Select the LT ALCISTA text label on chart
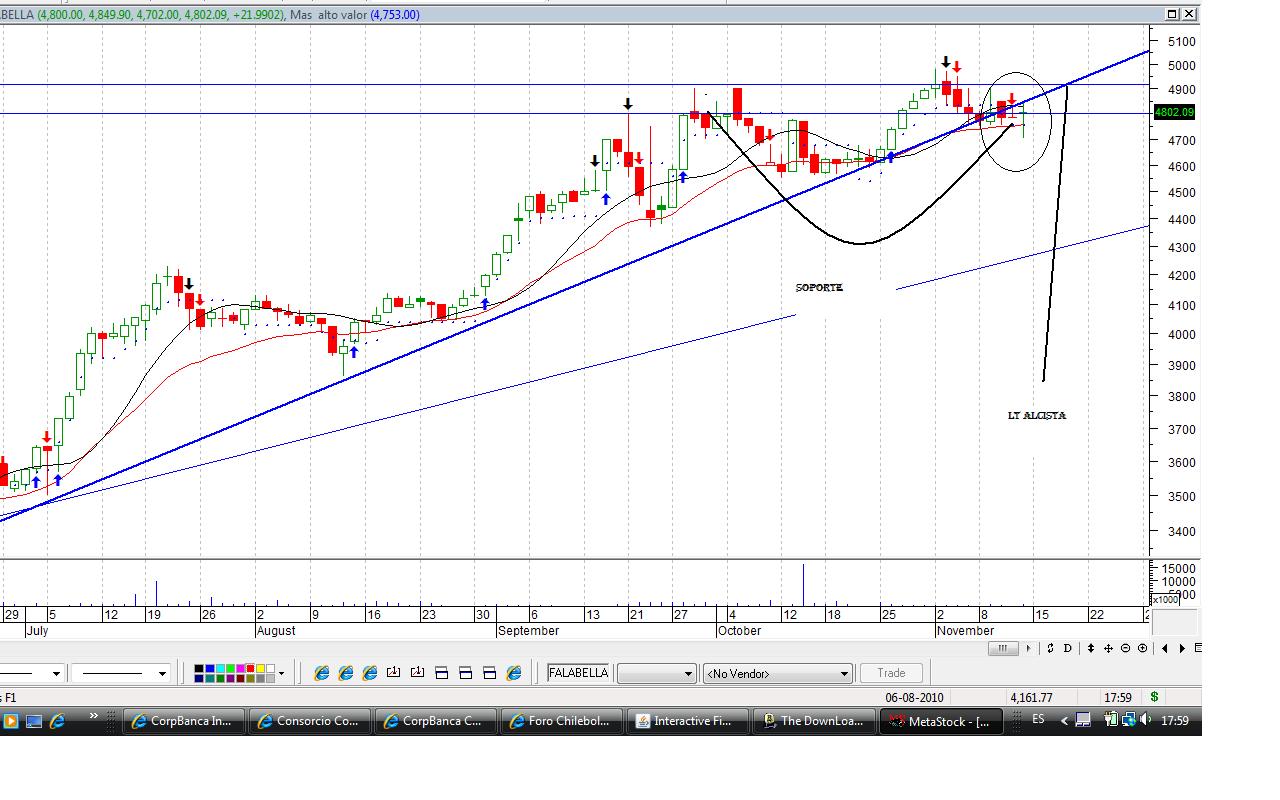The height and width of the screenshot is (800, 1280). tap(1037, 415)
